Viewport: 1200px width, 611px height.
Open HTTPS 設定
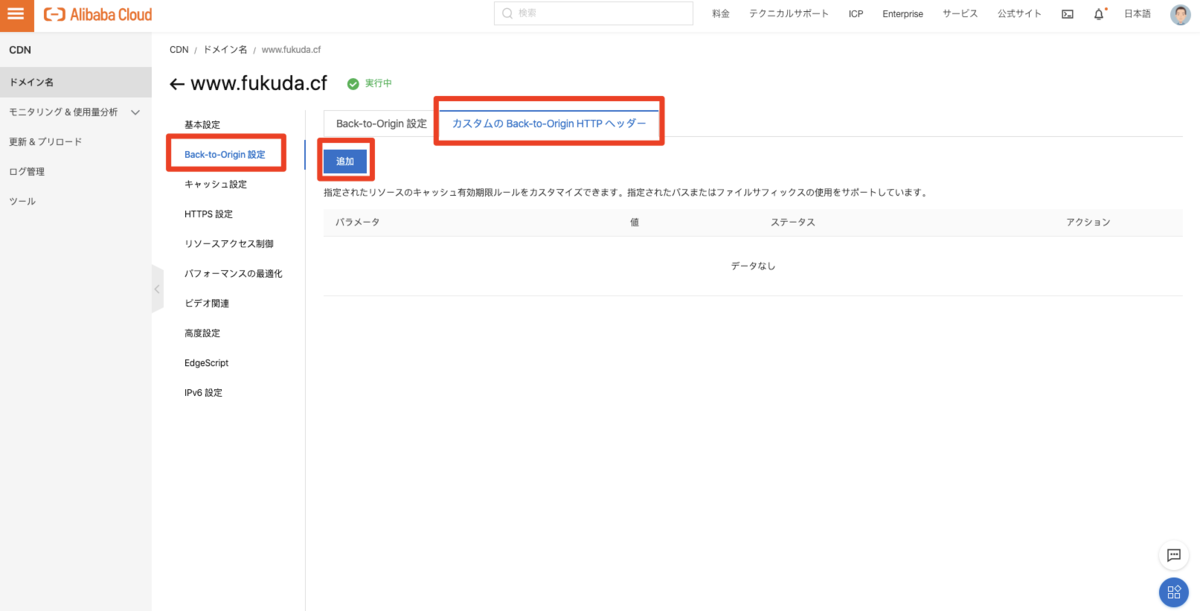(x=208, y=214)
